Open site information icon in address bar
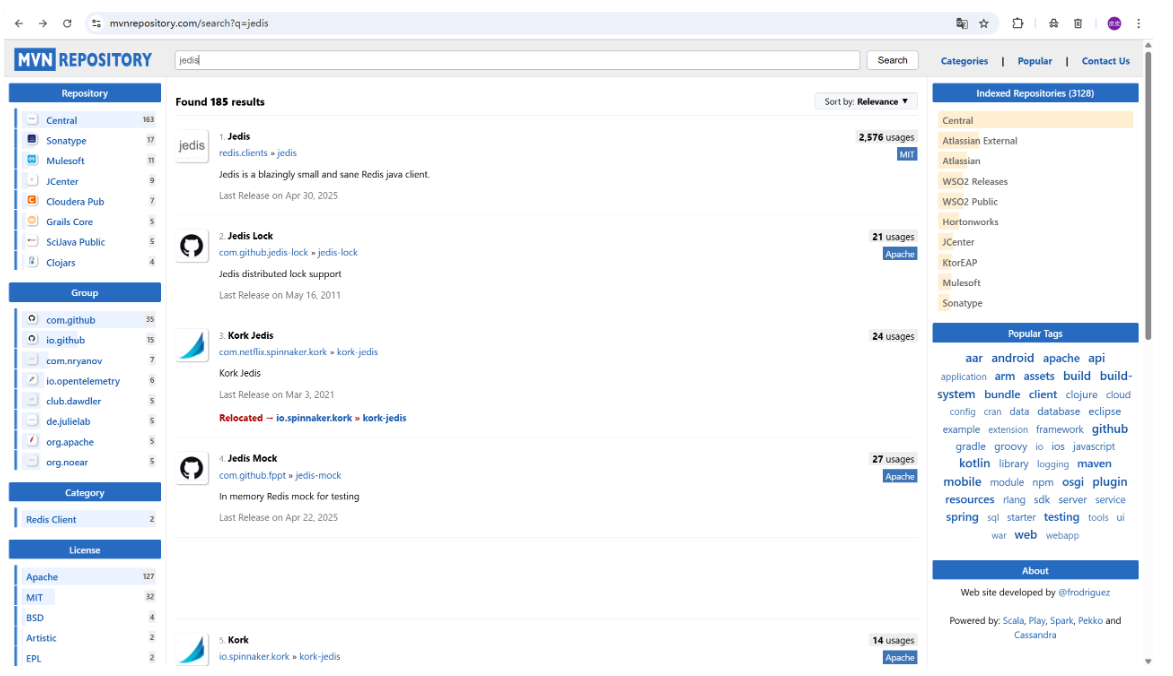The image size is (1173, 676). [x=97, y=23]
